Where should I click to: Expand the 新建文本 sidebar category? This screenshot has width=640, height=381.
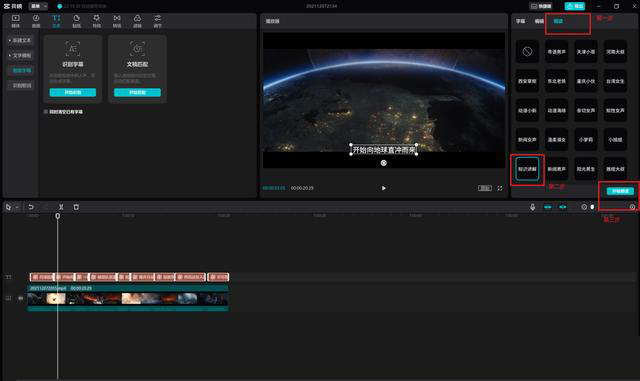coord(20,40)
